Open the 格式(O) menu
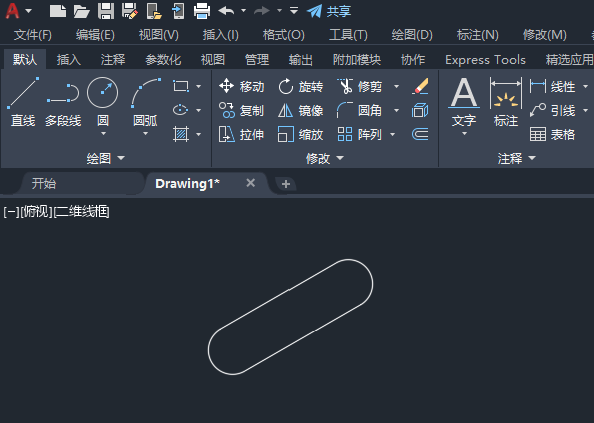 [x=284, y=35]
